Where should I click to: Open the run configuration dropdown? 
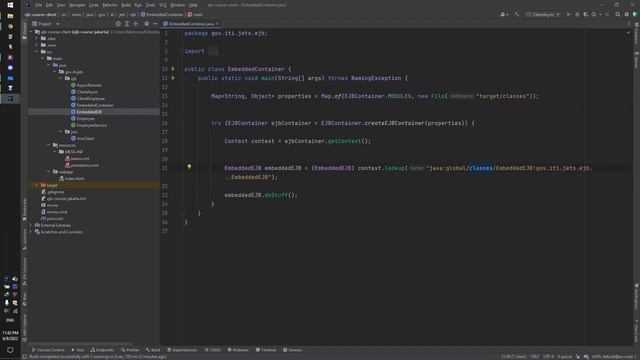543,14
